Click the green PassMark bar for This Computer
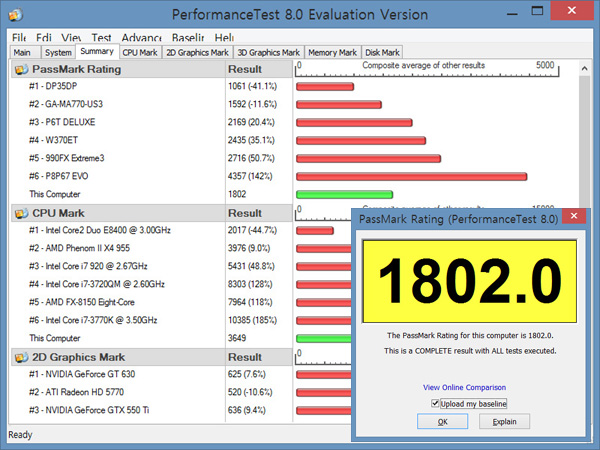 tap(344, 194)
